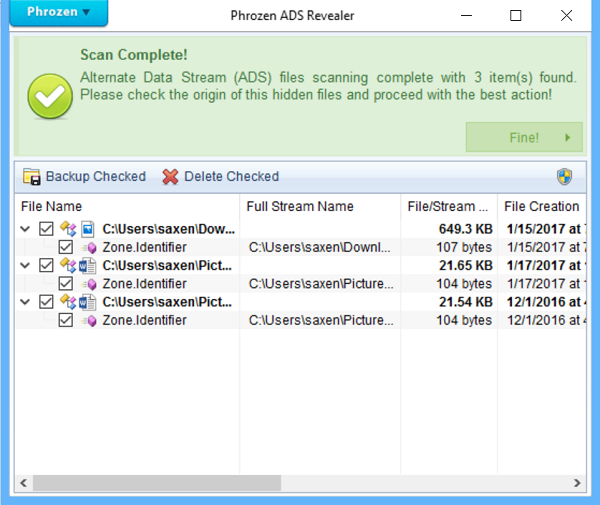Click the horizontal scrollbar right arrow
The image size is (600, 505).
(577, 483)
